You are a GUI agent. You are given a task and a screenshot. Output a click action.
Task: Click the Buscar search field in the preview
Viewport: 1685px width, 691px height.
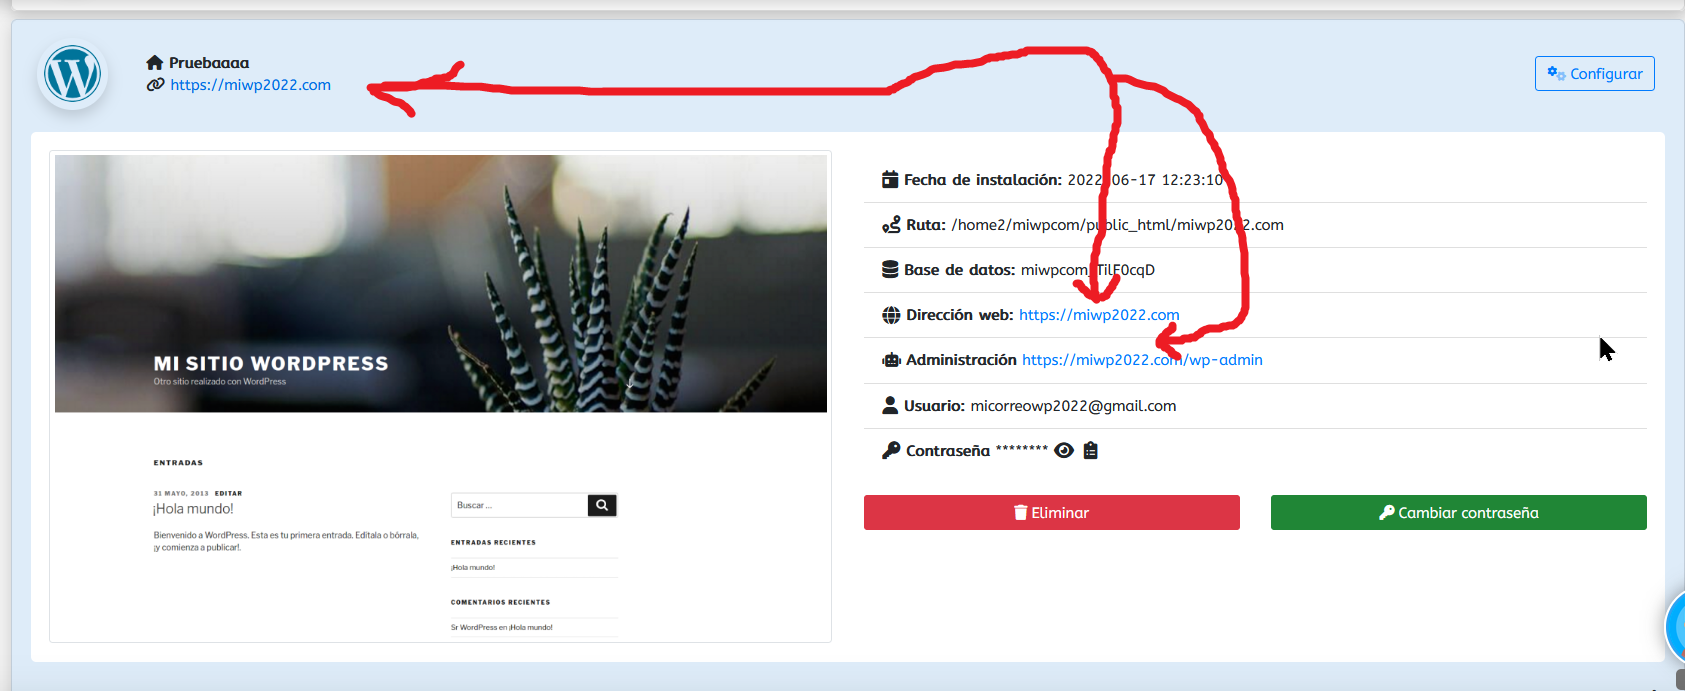pos(520,505)
